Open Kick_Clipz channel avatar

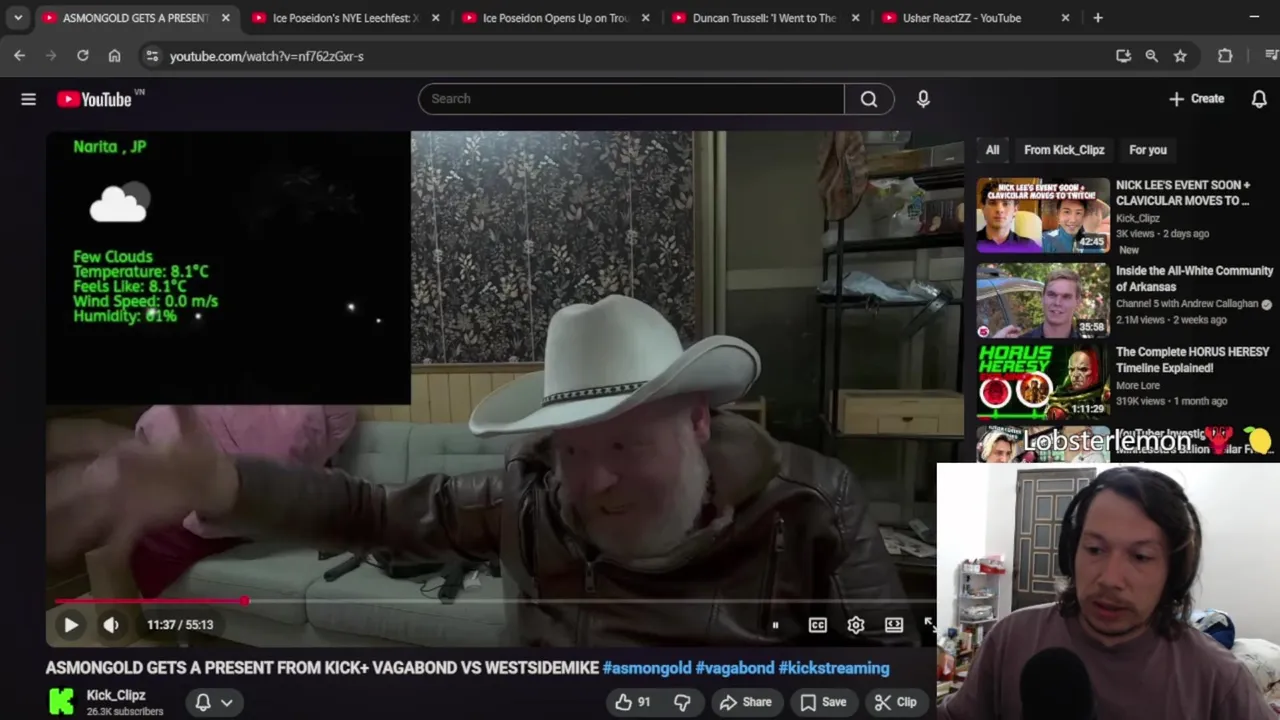[x=61, y=701]
